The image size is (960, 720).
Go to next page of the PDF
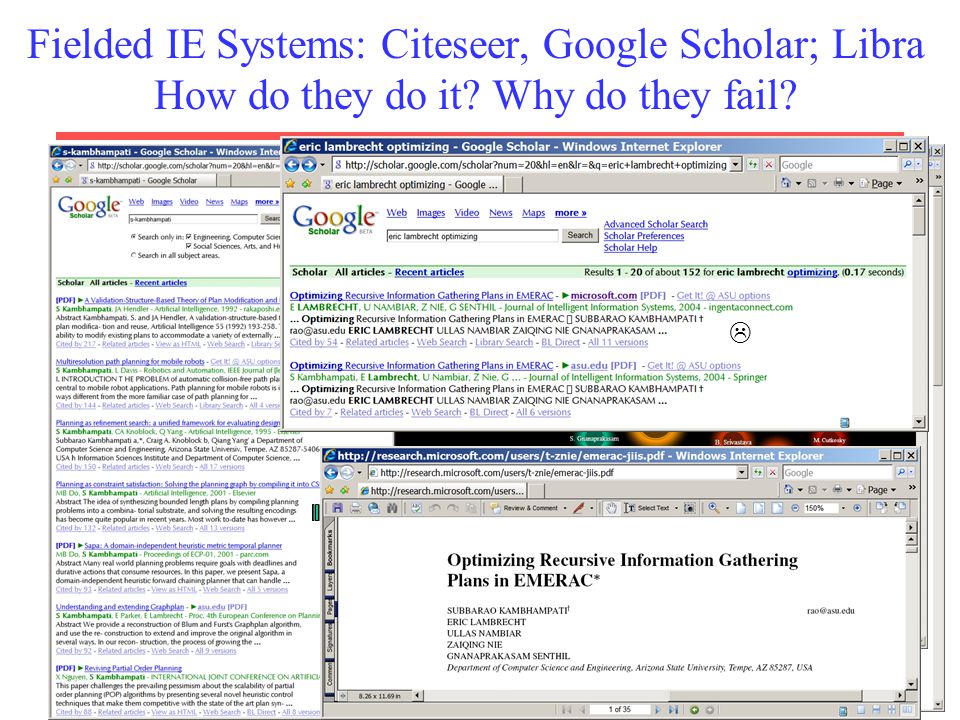point(658,710)
